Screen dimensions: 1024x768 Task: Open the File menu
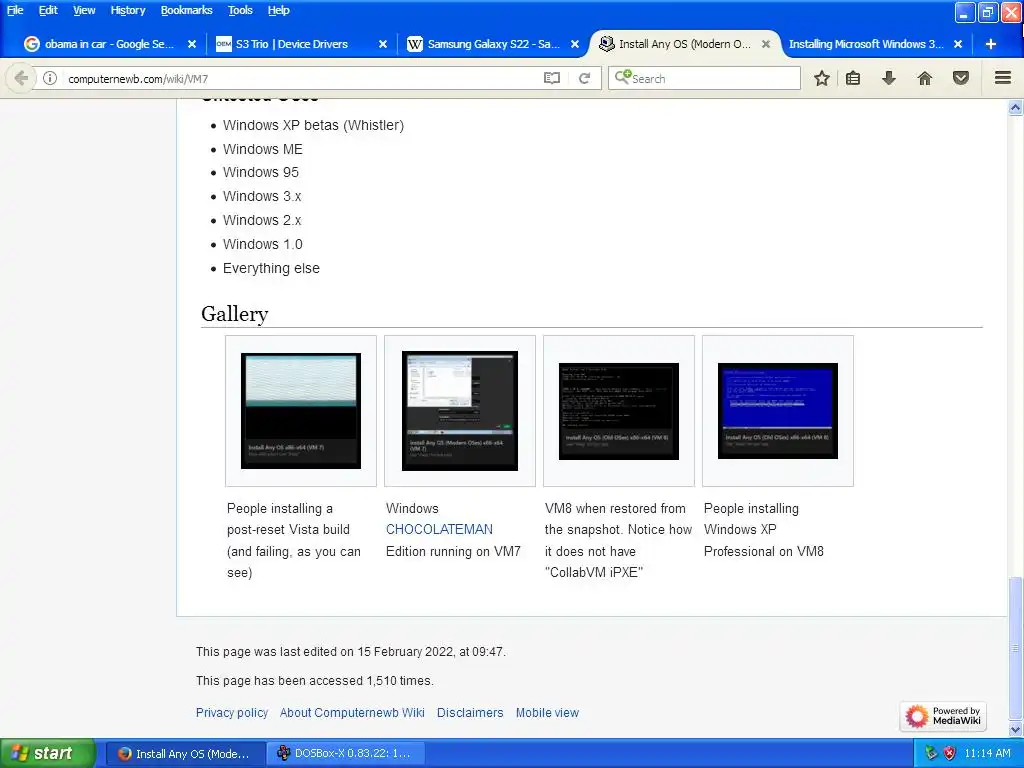point(15,10)
